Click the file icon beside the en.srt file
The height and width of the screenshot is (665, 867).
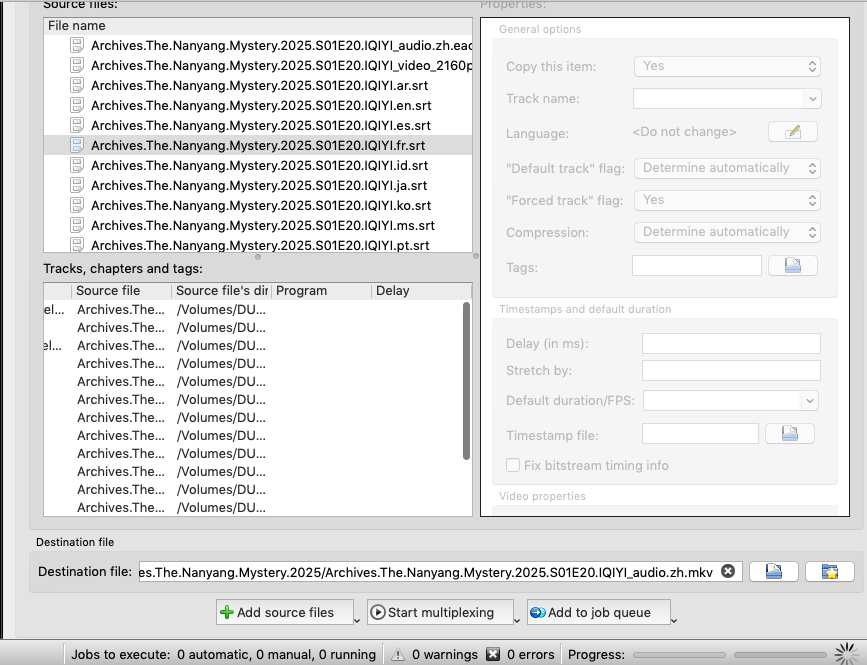click(x=77, y=105)
